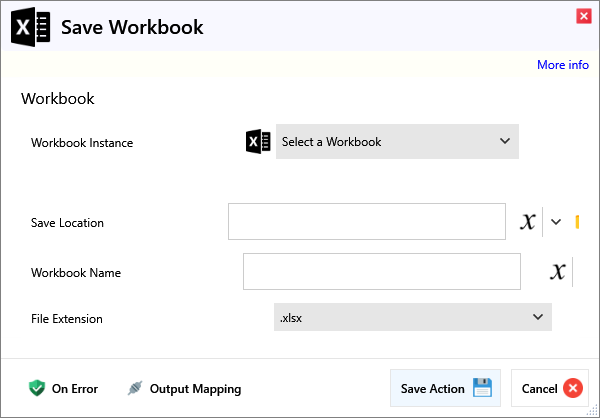Expand the chevron next to Save Location variable
The width and height of the screenshot is (600, 418).
pos(556,222)
